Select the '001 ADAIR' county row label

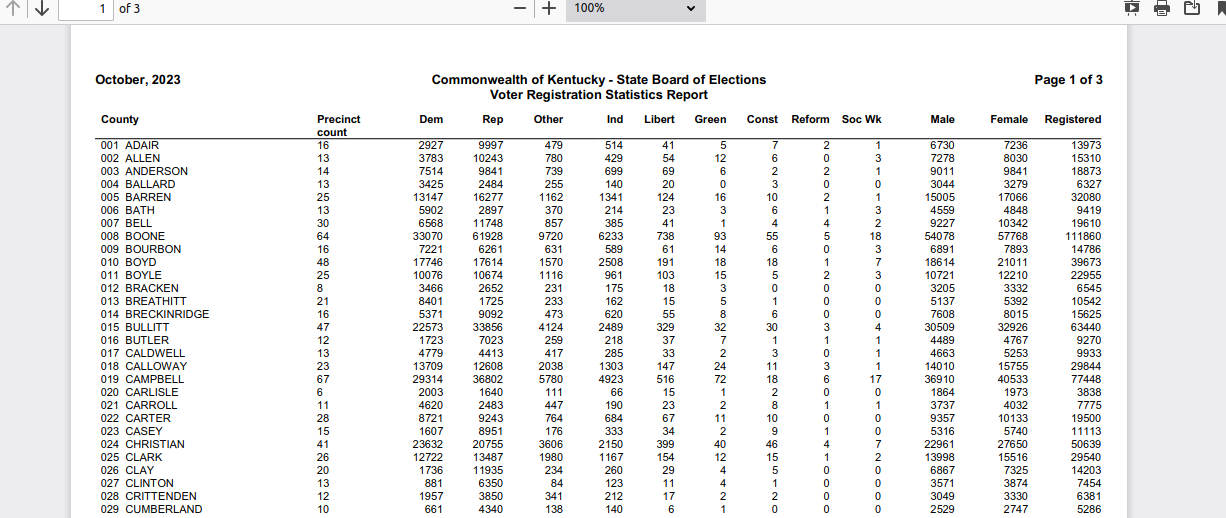(130, 145)
